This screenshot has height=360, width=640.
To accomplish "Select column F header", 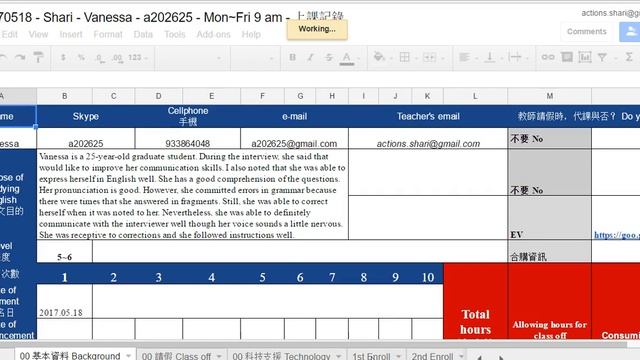I will [x=262, y=96].
